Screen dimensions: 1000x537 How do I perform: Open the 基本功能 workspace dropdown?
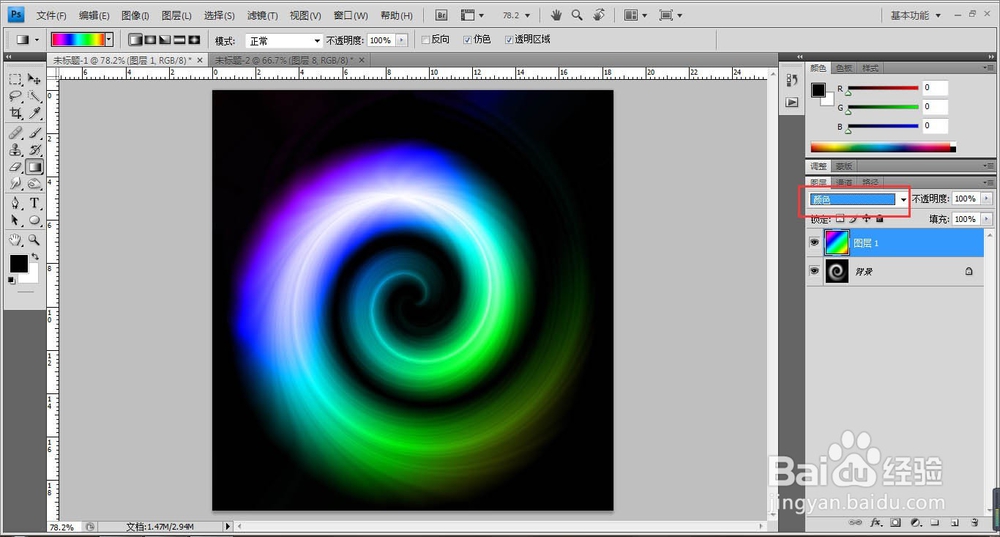(916, 15)
